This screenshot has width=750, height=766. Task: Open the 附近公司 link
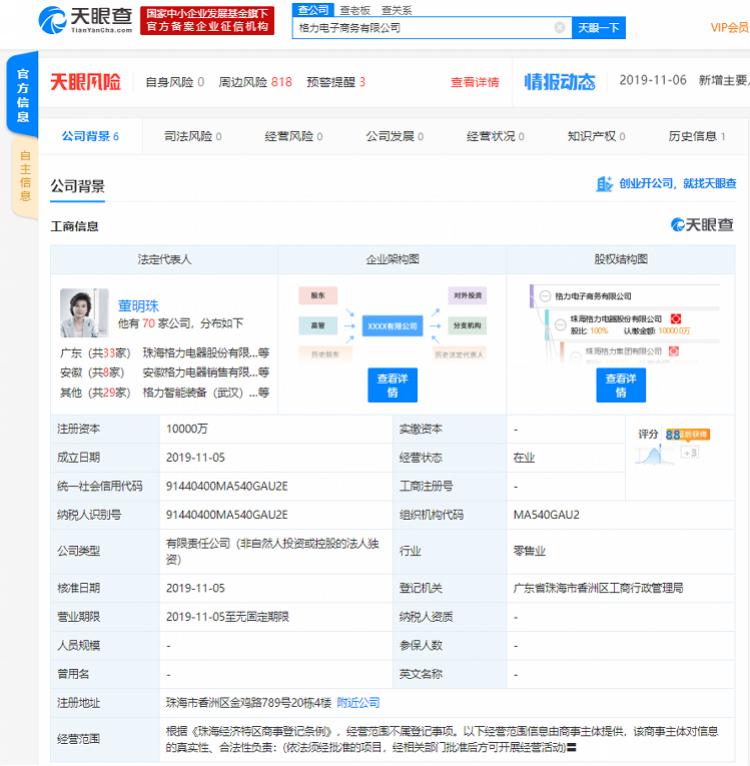coord(358,702)
